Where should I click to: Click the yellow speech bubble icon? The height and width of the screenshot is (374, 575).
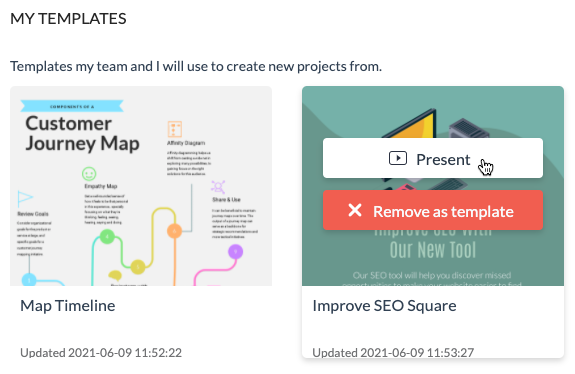115,275
